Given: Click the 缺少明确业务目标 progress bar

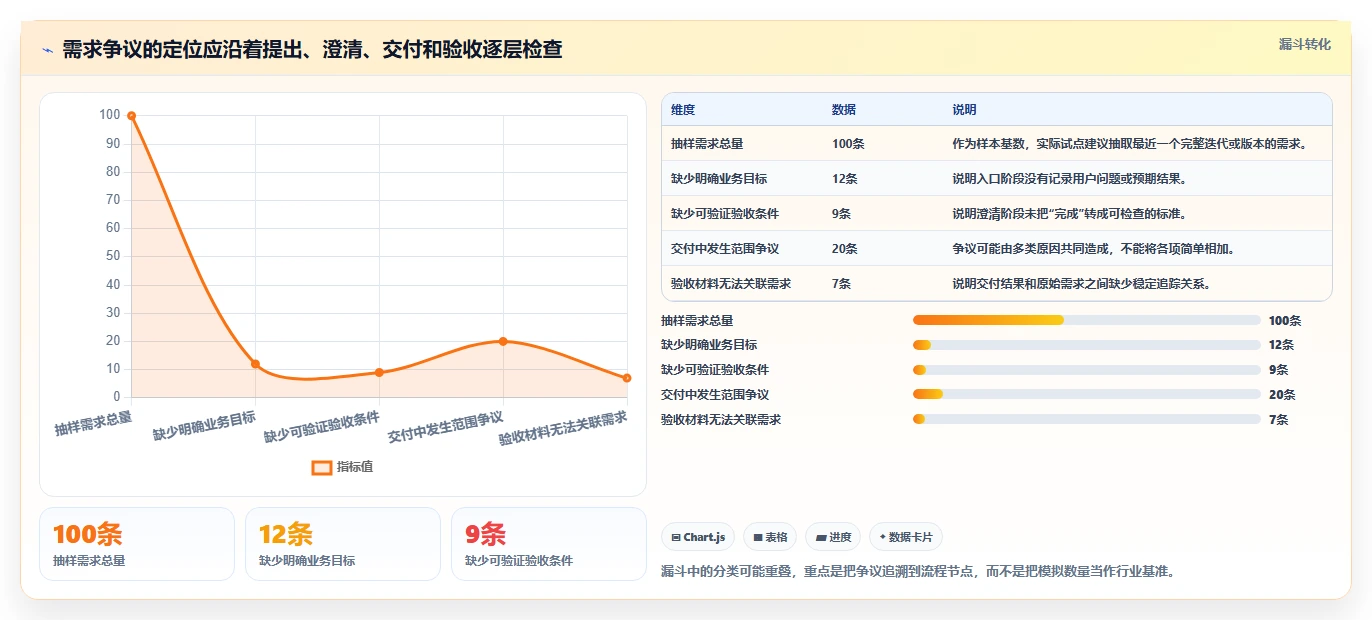Looking at the screenshot, I should [1086, 345].
